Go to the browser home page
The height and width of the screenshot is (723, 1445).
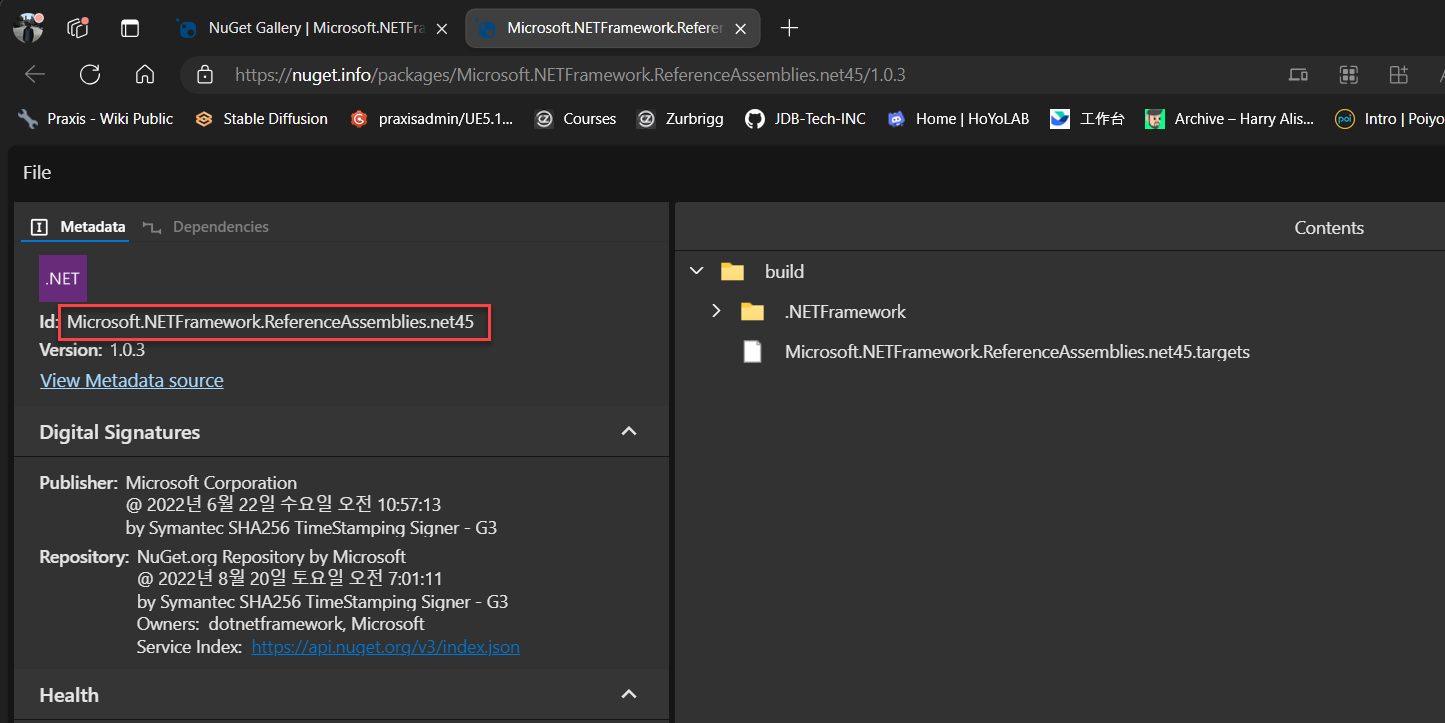click(x=145, y=74)
